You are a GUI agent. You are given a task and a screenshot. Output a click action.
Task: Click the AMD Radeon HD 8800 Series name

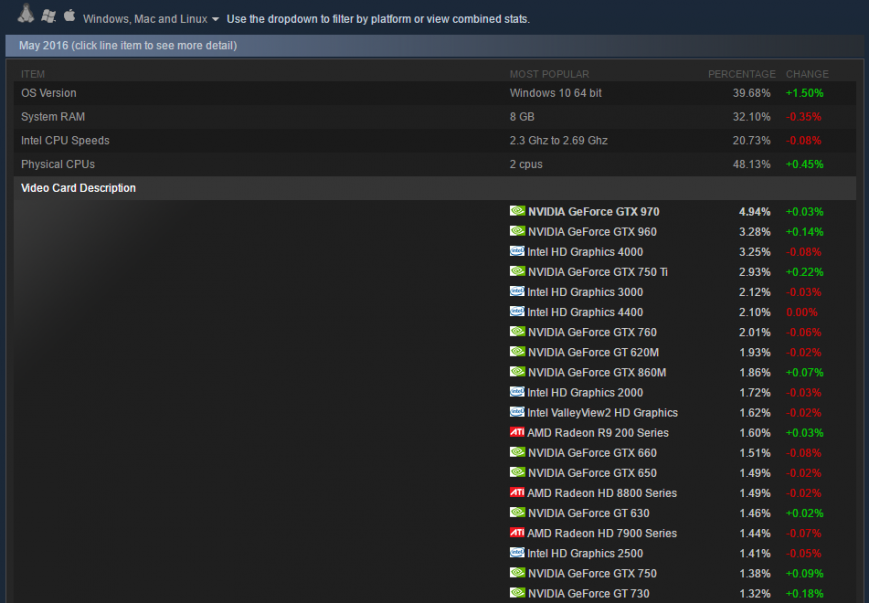point(602,493)
